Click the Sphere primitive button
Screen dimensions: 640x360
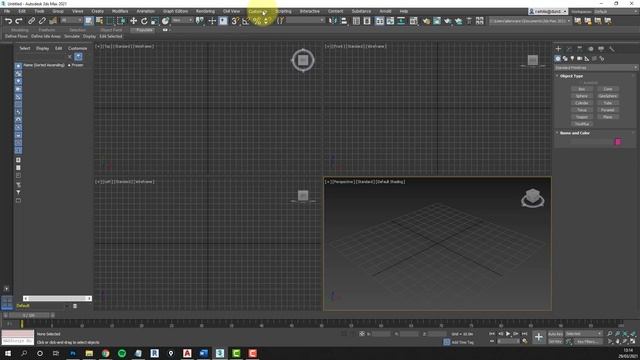pyautogui.click(x=582, y=96)
